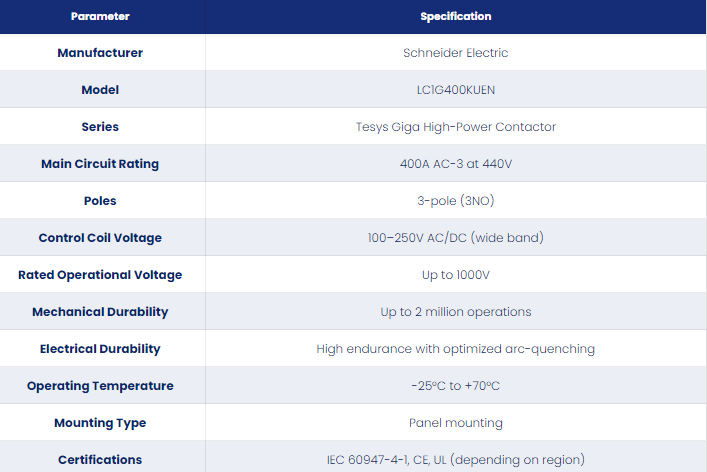This screenshot has height=472, width=707.
Task: Click the 'Mechanical Durability' label
Action: pyautogui.click(x=100, y=312)
